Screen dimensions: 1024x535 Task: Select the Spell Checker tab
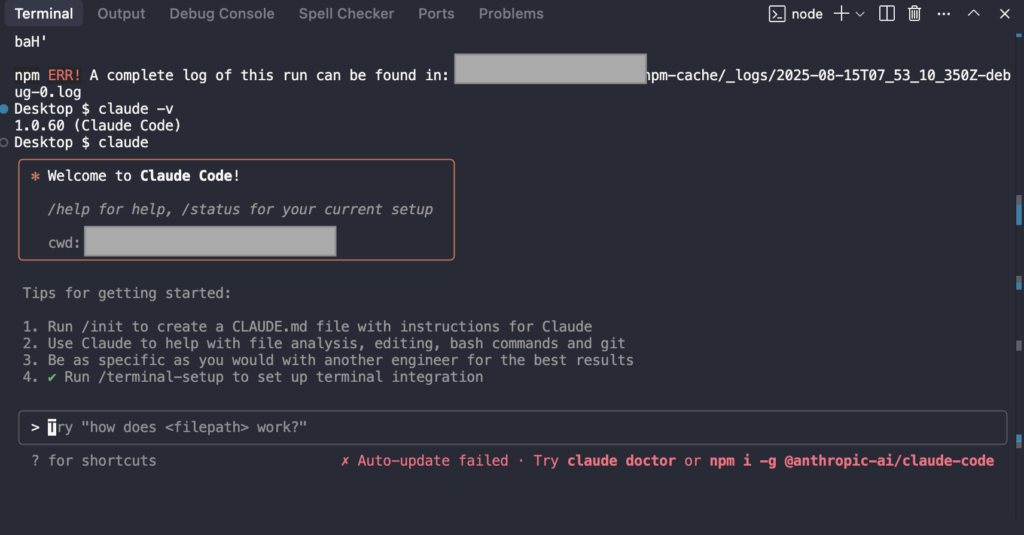pyautogui.click(x=346, y=14)
